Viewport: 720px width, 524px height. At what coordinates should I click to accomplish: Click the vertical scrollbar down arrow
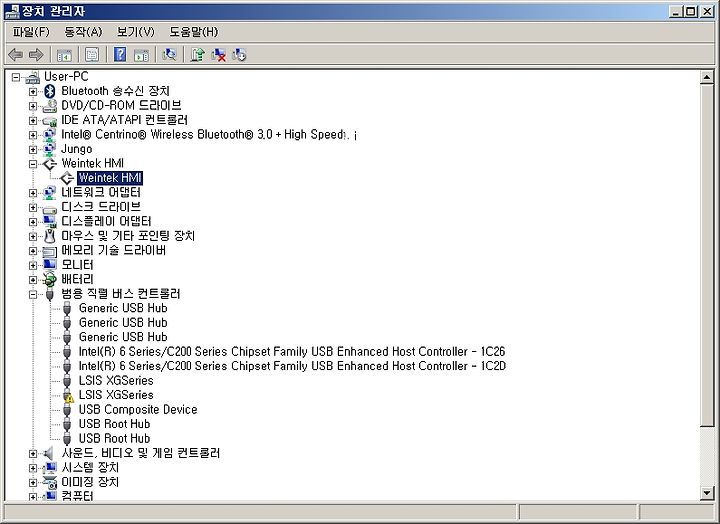(x=707, y=493)
